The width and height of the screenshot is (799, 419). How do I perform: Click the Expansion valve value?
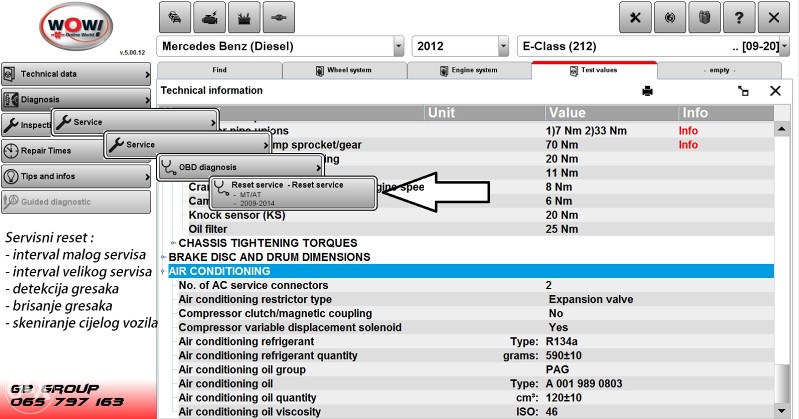591,299
